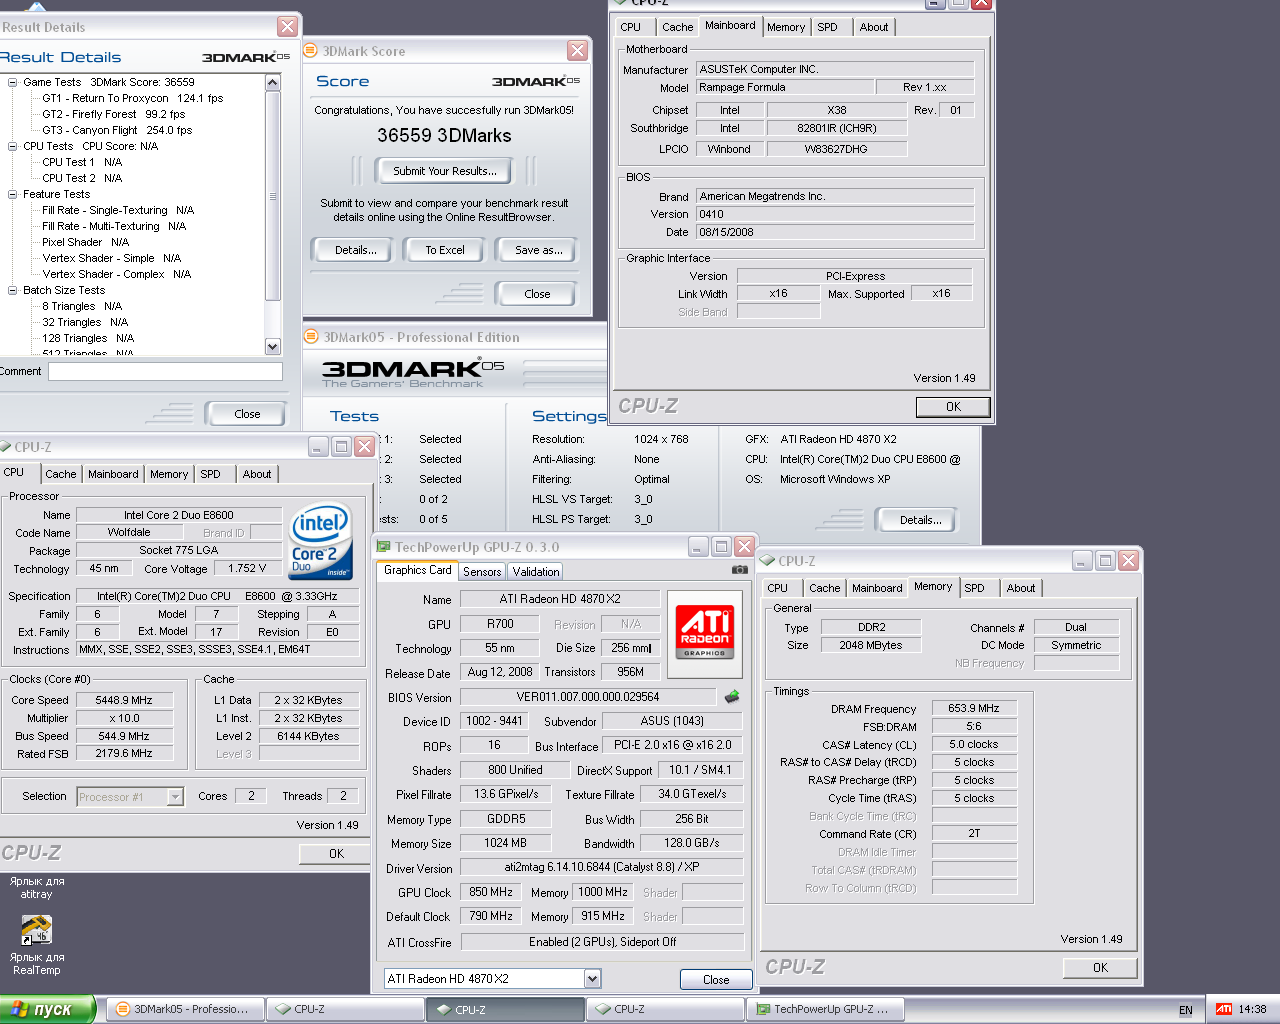Collapse the Feature Tests tree node
Viewport: 1280px width, 1024px height.
13,194
